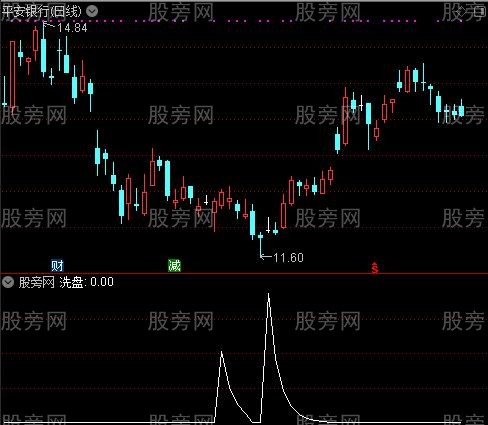Select the 14.84 high price label
Image resolution: width=488 pixels, height=425 pixels.
pos(72,28)
